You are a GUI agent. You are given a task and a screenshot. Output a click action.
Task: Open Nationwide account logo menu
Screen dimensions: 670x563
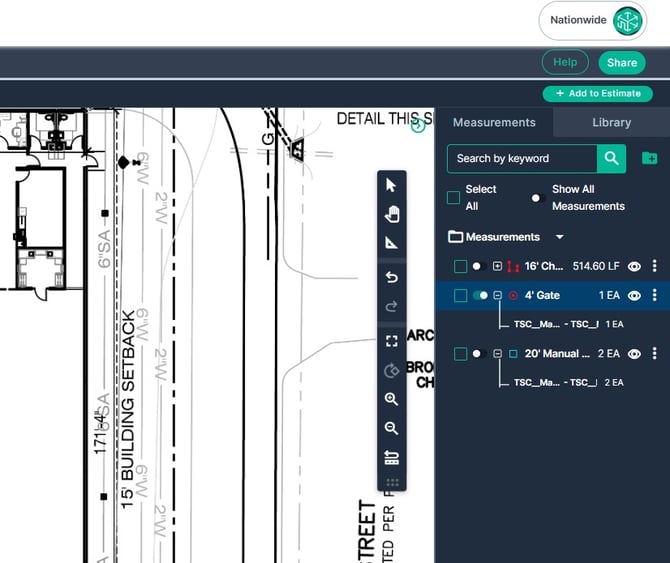coord(627,21)
